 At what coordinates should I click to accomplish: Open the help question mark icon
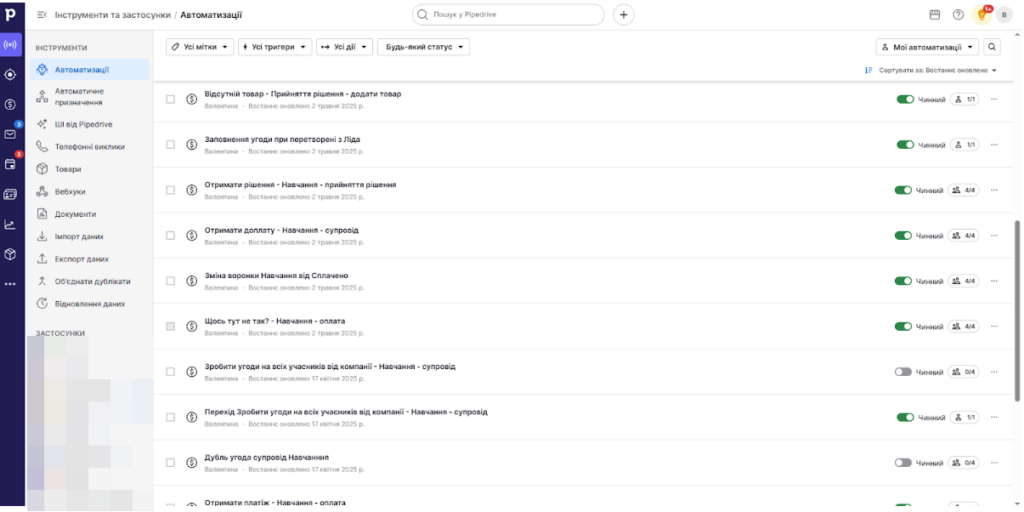point(958,15)
